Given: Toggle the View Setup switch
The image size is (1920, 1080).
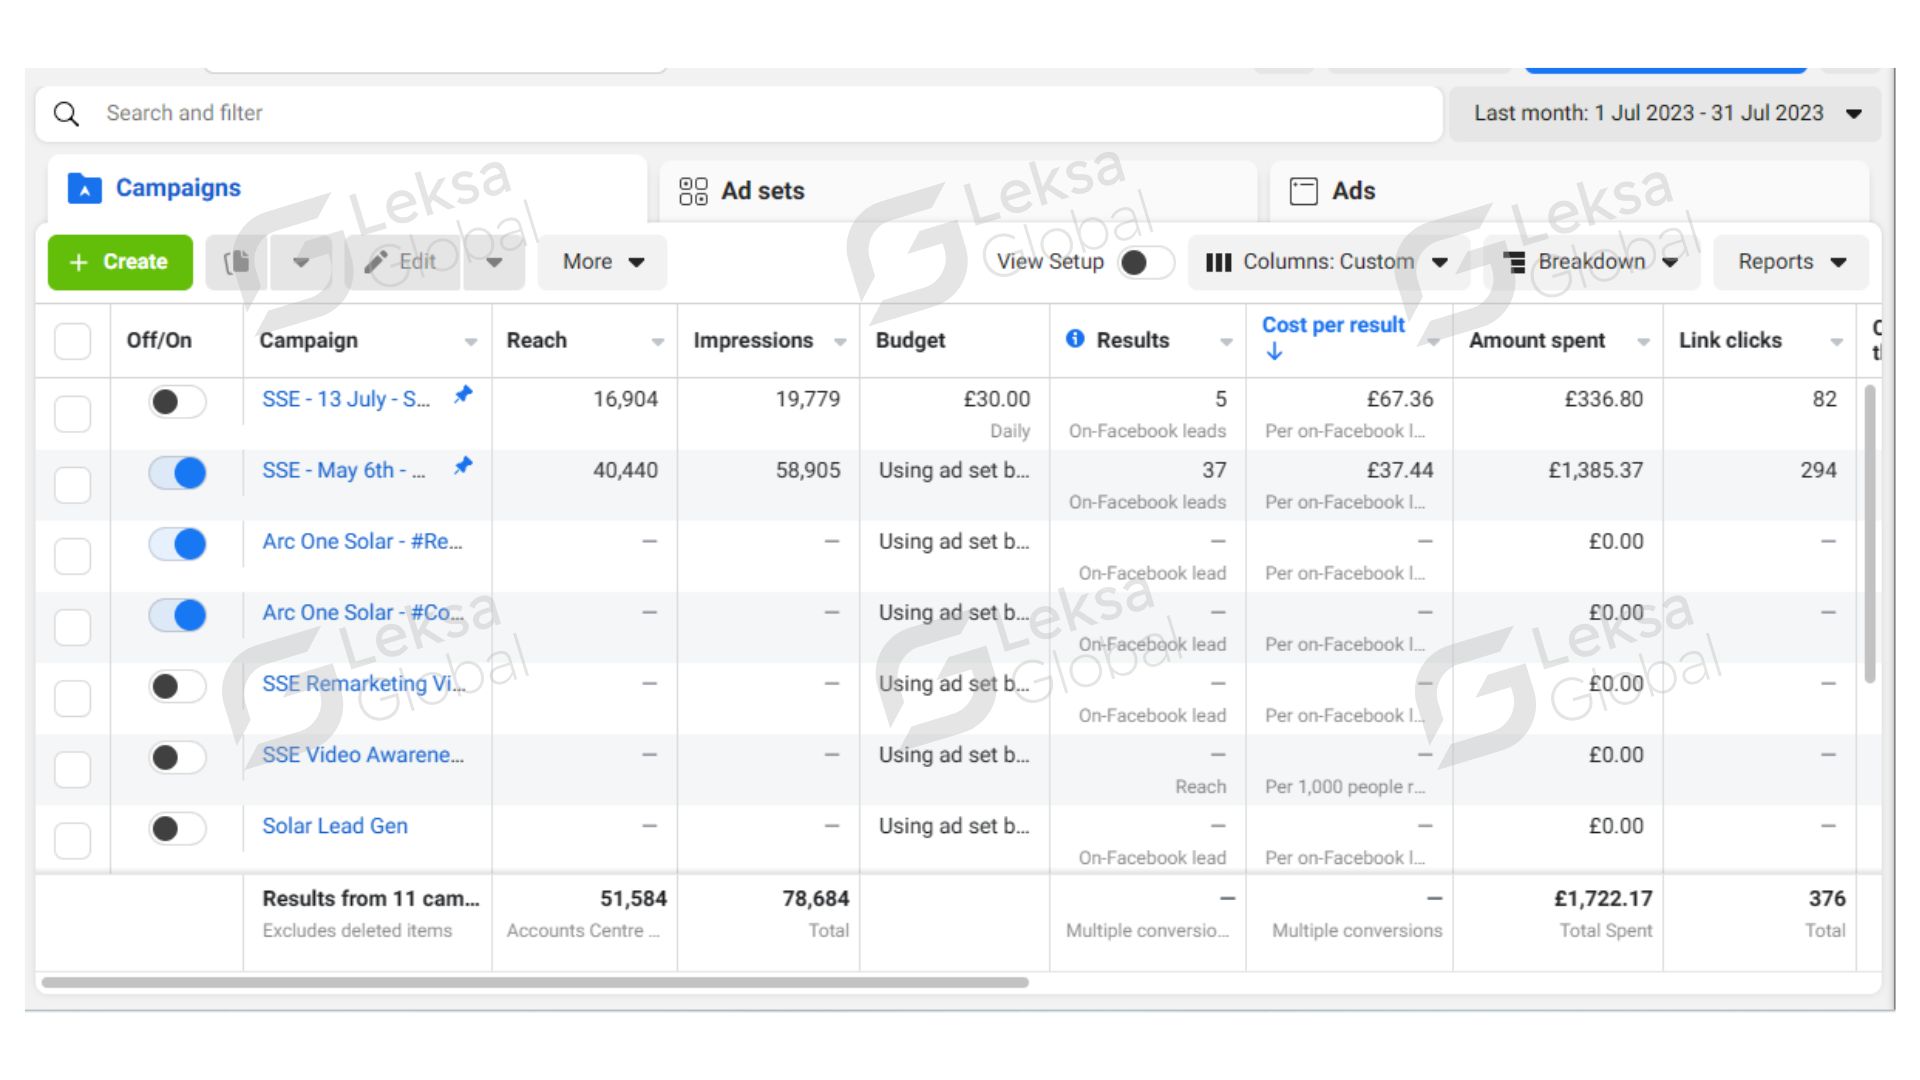Looking at the screenshot, I should pyautogui.click(x=1145, y=262).
